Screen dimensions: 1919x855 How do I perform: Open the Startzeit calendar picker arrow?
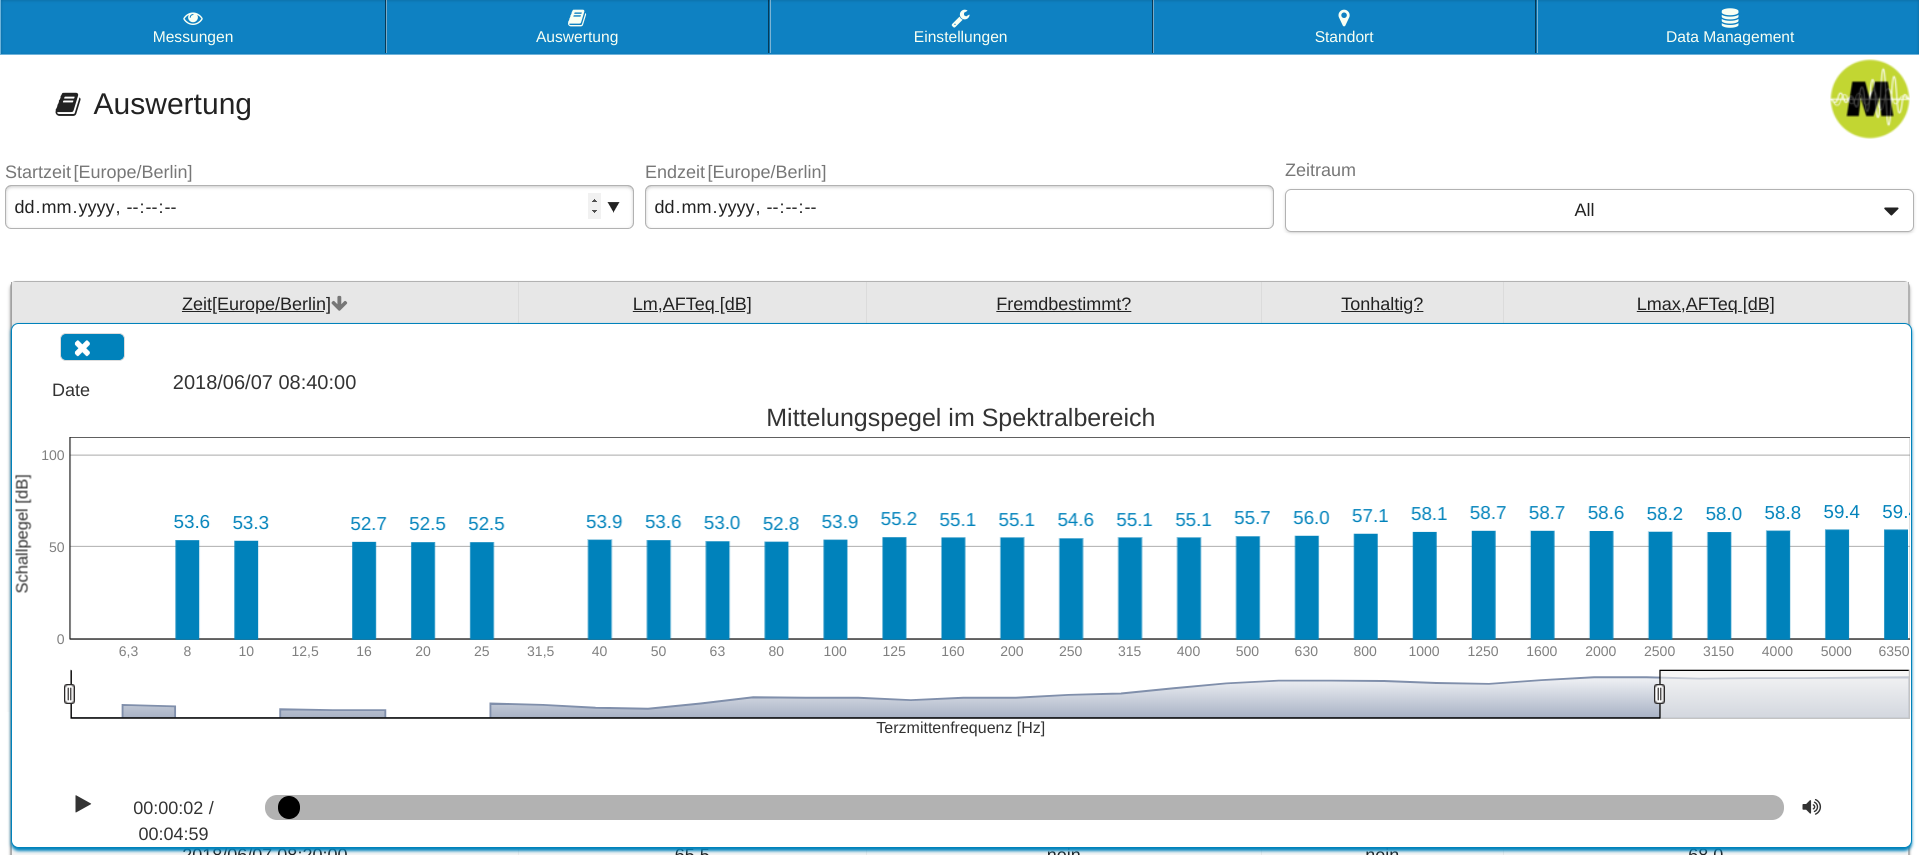coord(614,207)
